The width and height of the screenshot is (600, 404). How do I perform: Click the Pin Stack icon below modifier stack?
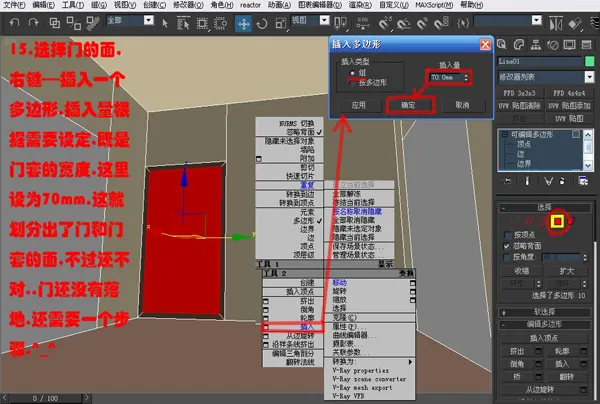(507, 181)
